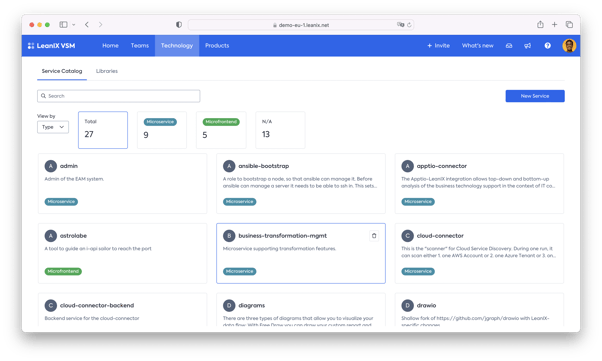Delete business-transformation-mgmt with trash icon
The image size is (602, 361).
[x=374, y=236]
